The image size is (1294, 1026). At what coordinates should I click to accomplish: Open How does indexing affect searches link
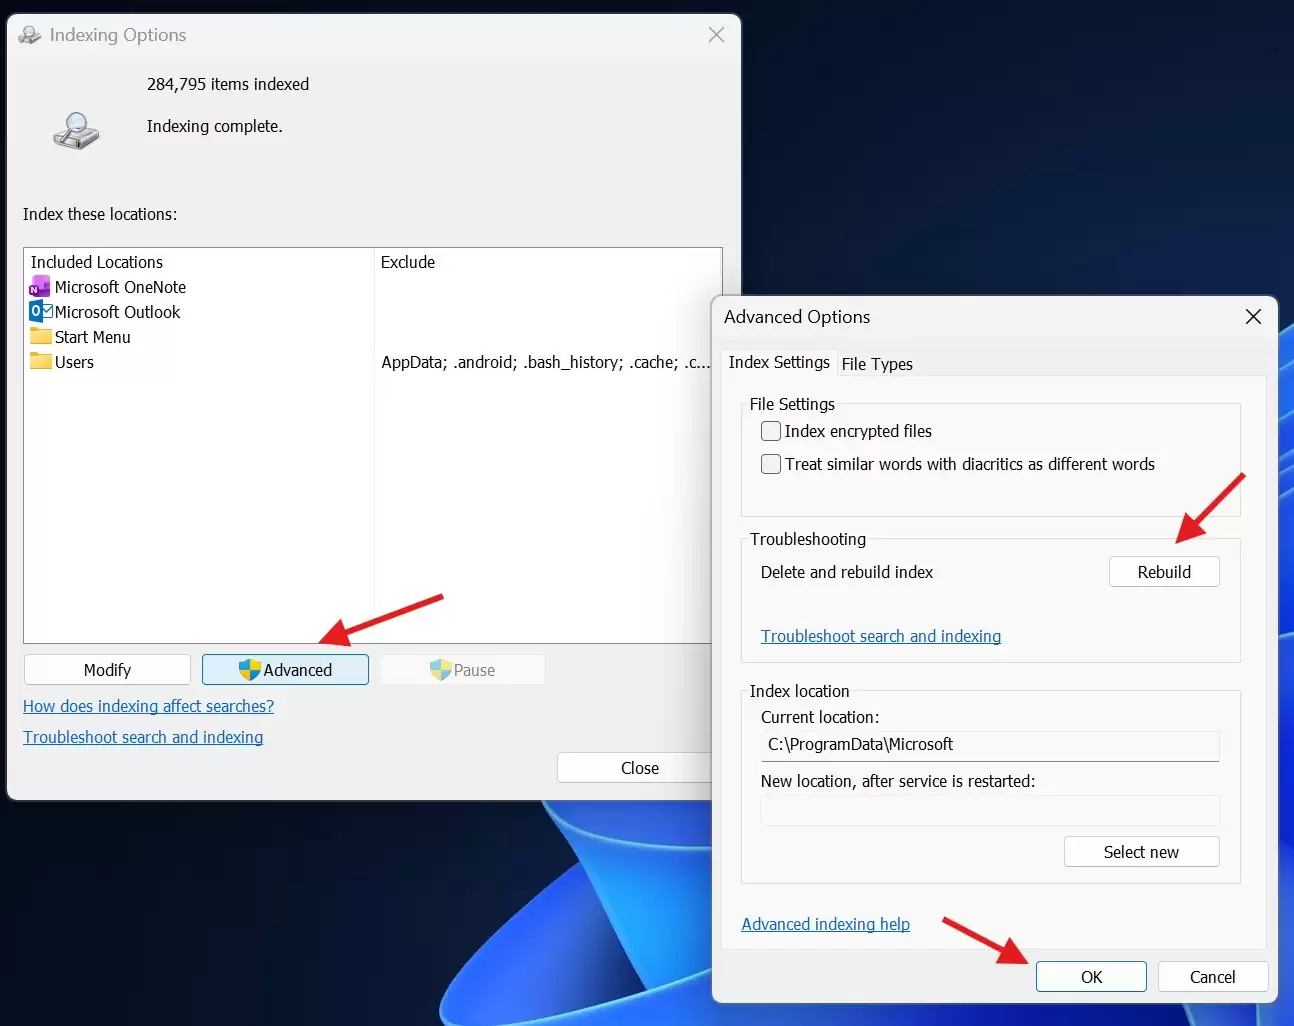tap(148, 706)
